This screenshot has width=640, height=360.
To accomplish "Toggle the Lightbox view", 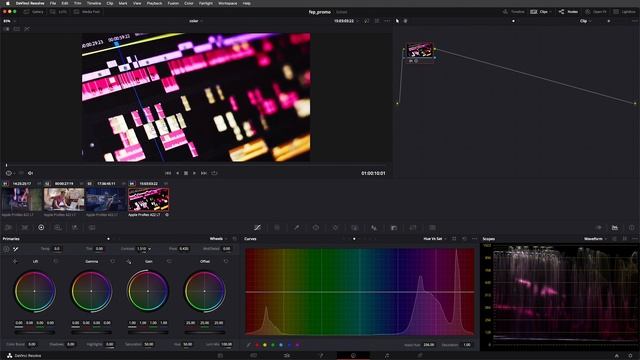I will coord(625,12).
